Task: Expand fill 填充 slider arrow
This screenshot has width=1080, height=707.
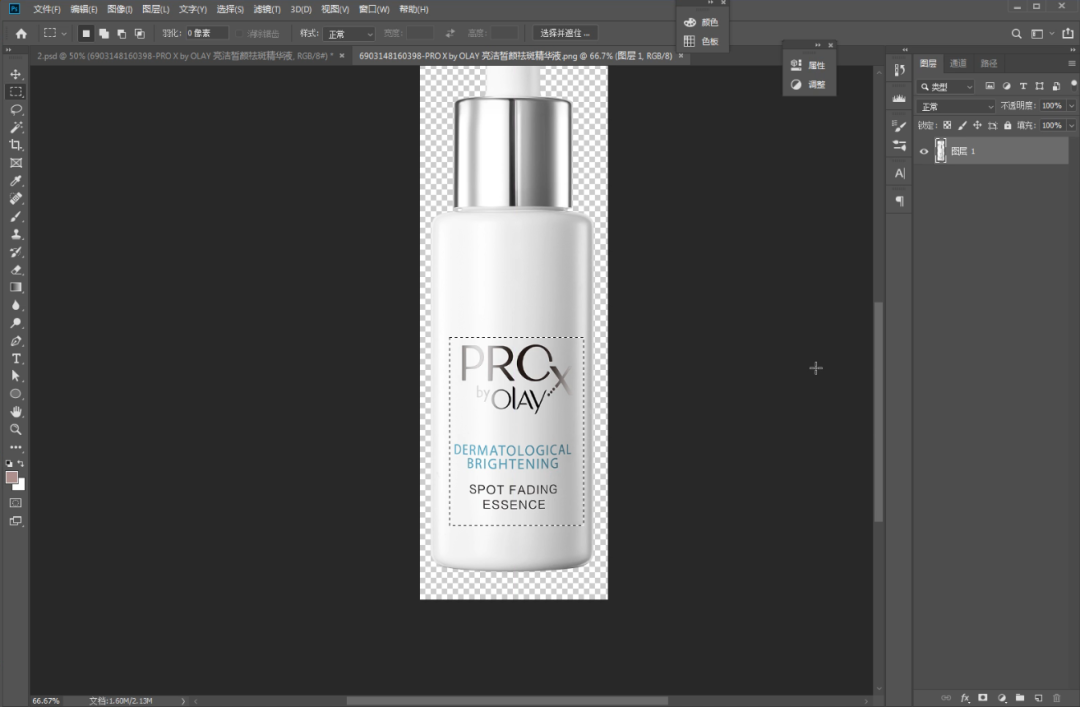Action: [x=1071, y=125]
